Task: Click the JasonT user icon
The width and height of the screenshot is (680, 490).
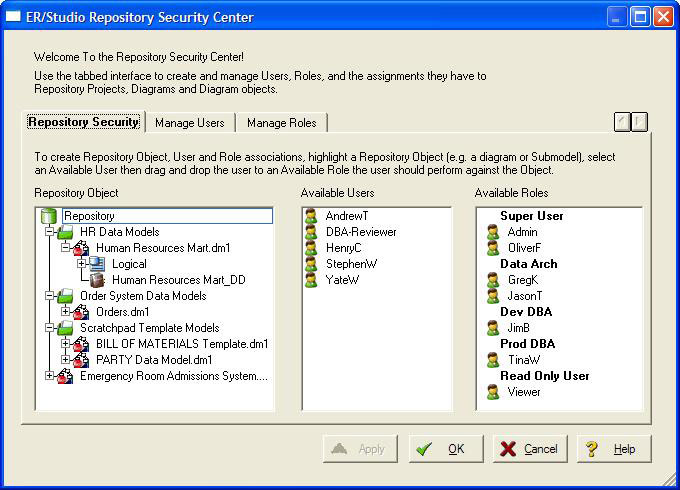Action: pyautogui.click(x=493, y=296)
